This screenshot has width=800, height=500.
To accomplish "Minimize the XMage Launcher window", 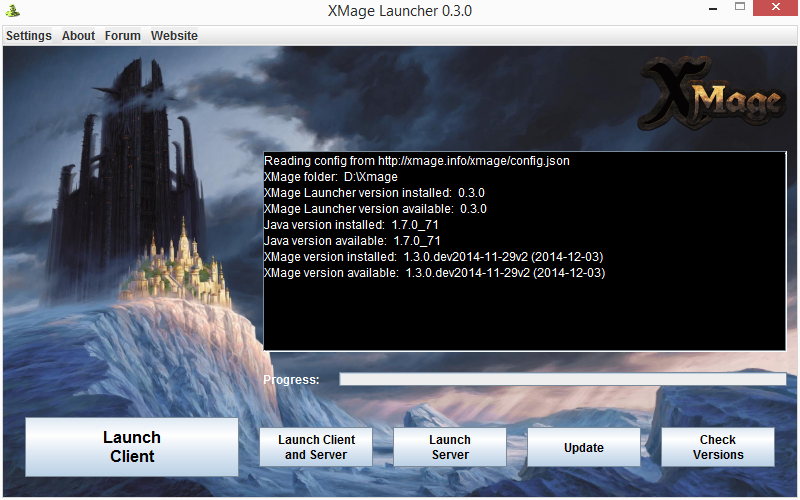I will 713,9.
